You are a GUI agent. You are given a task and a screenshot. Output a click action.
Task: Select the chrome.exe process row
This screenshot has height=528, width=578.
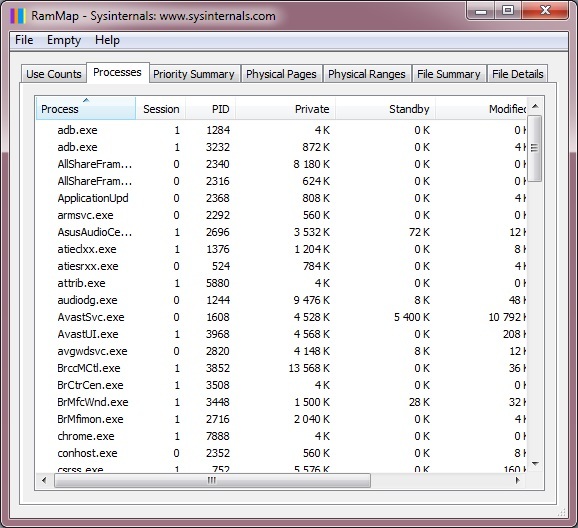282,436
